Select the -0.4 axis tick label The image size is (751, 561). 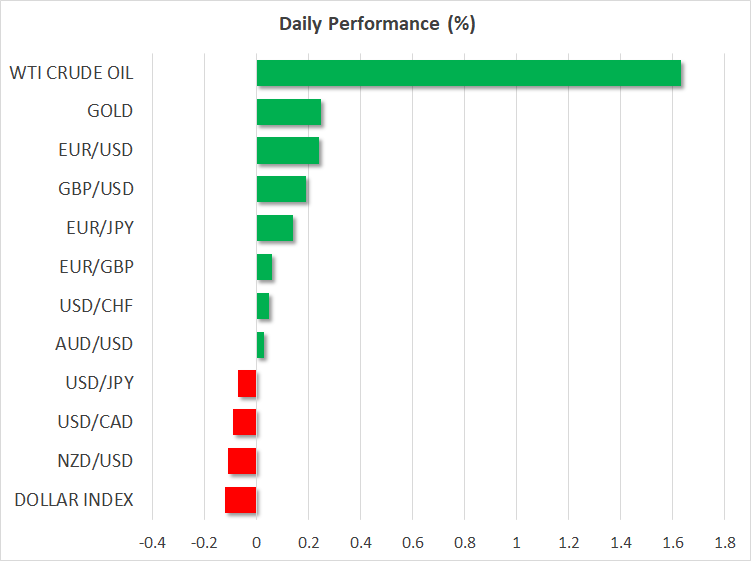[x=152, y=542]
